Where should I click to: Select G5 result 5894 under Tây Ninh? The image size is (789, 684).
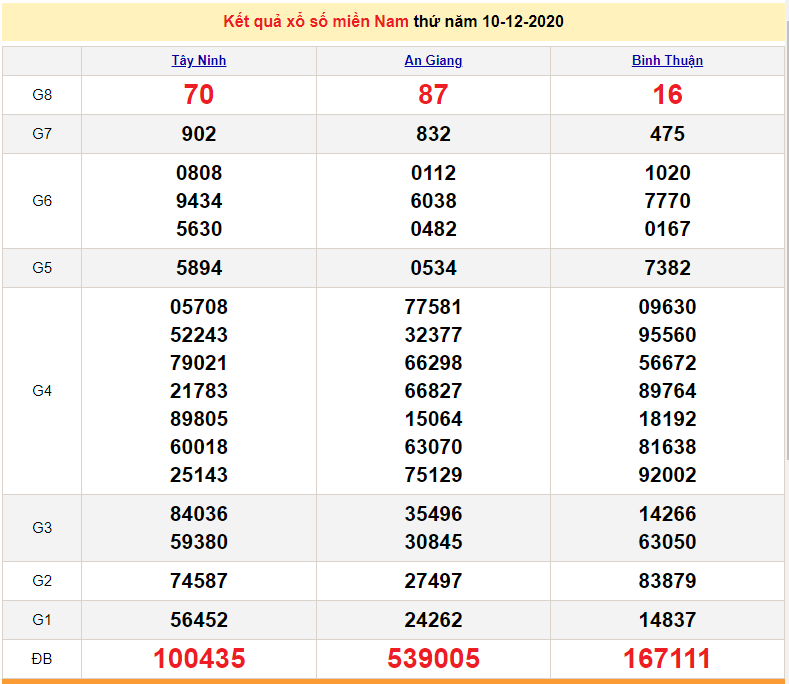point(199,268)
